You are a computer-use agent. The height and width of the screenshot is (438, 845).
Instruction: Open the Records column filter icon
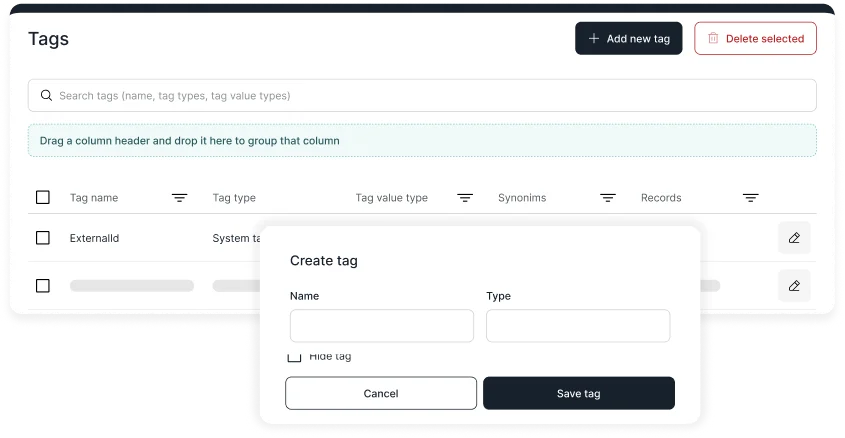pyautogui.click(x=750, y=198)
